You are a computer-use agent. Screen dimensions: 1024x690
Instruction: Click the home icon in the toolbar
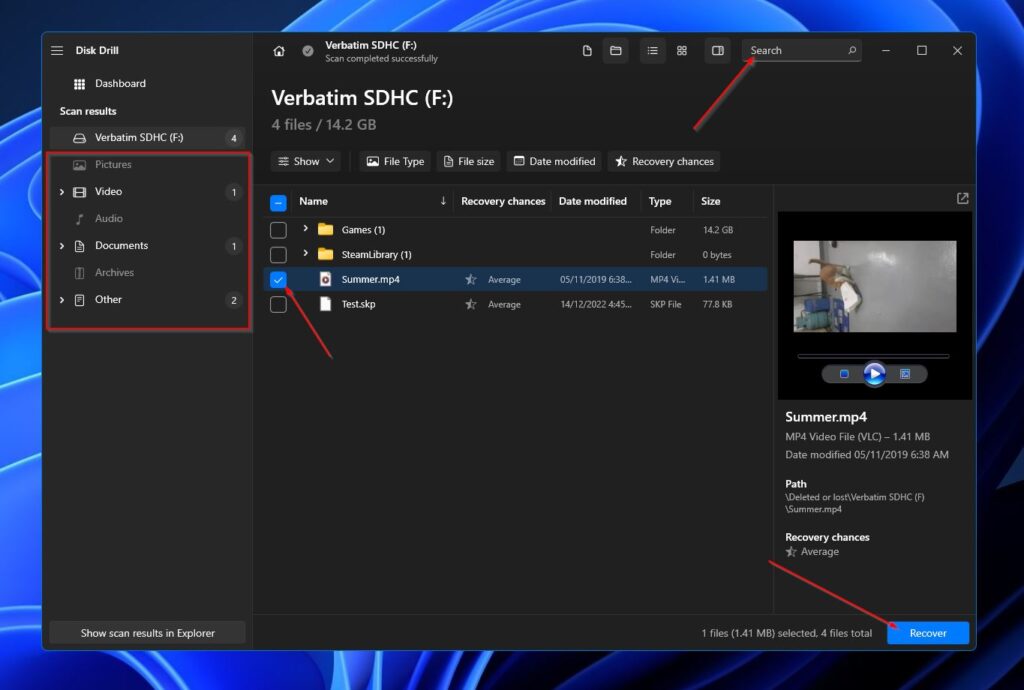click(x=278, y=50)
